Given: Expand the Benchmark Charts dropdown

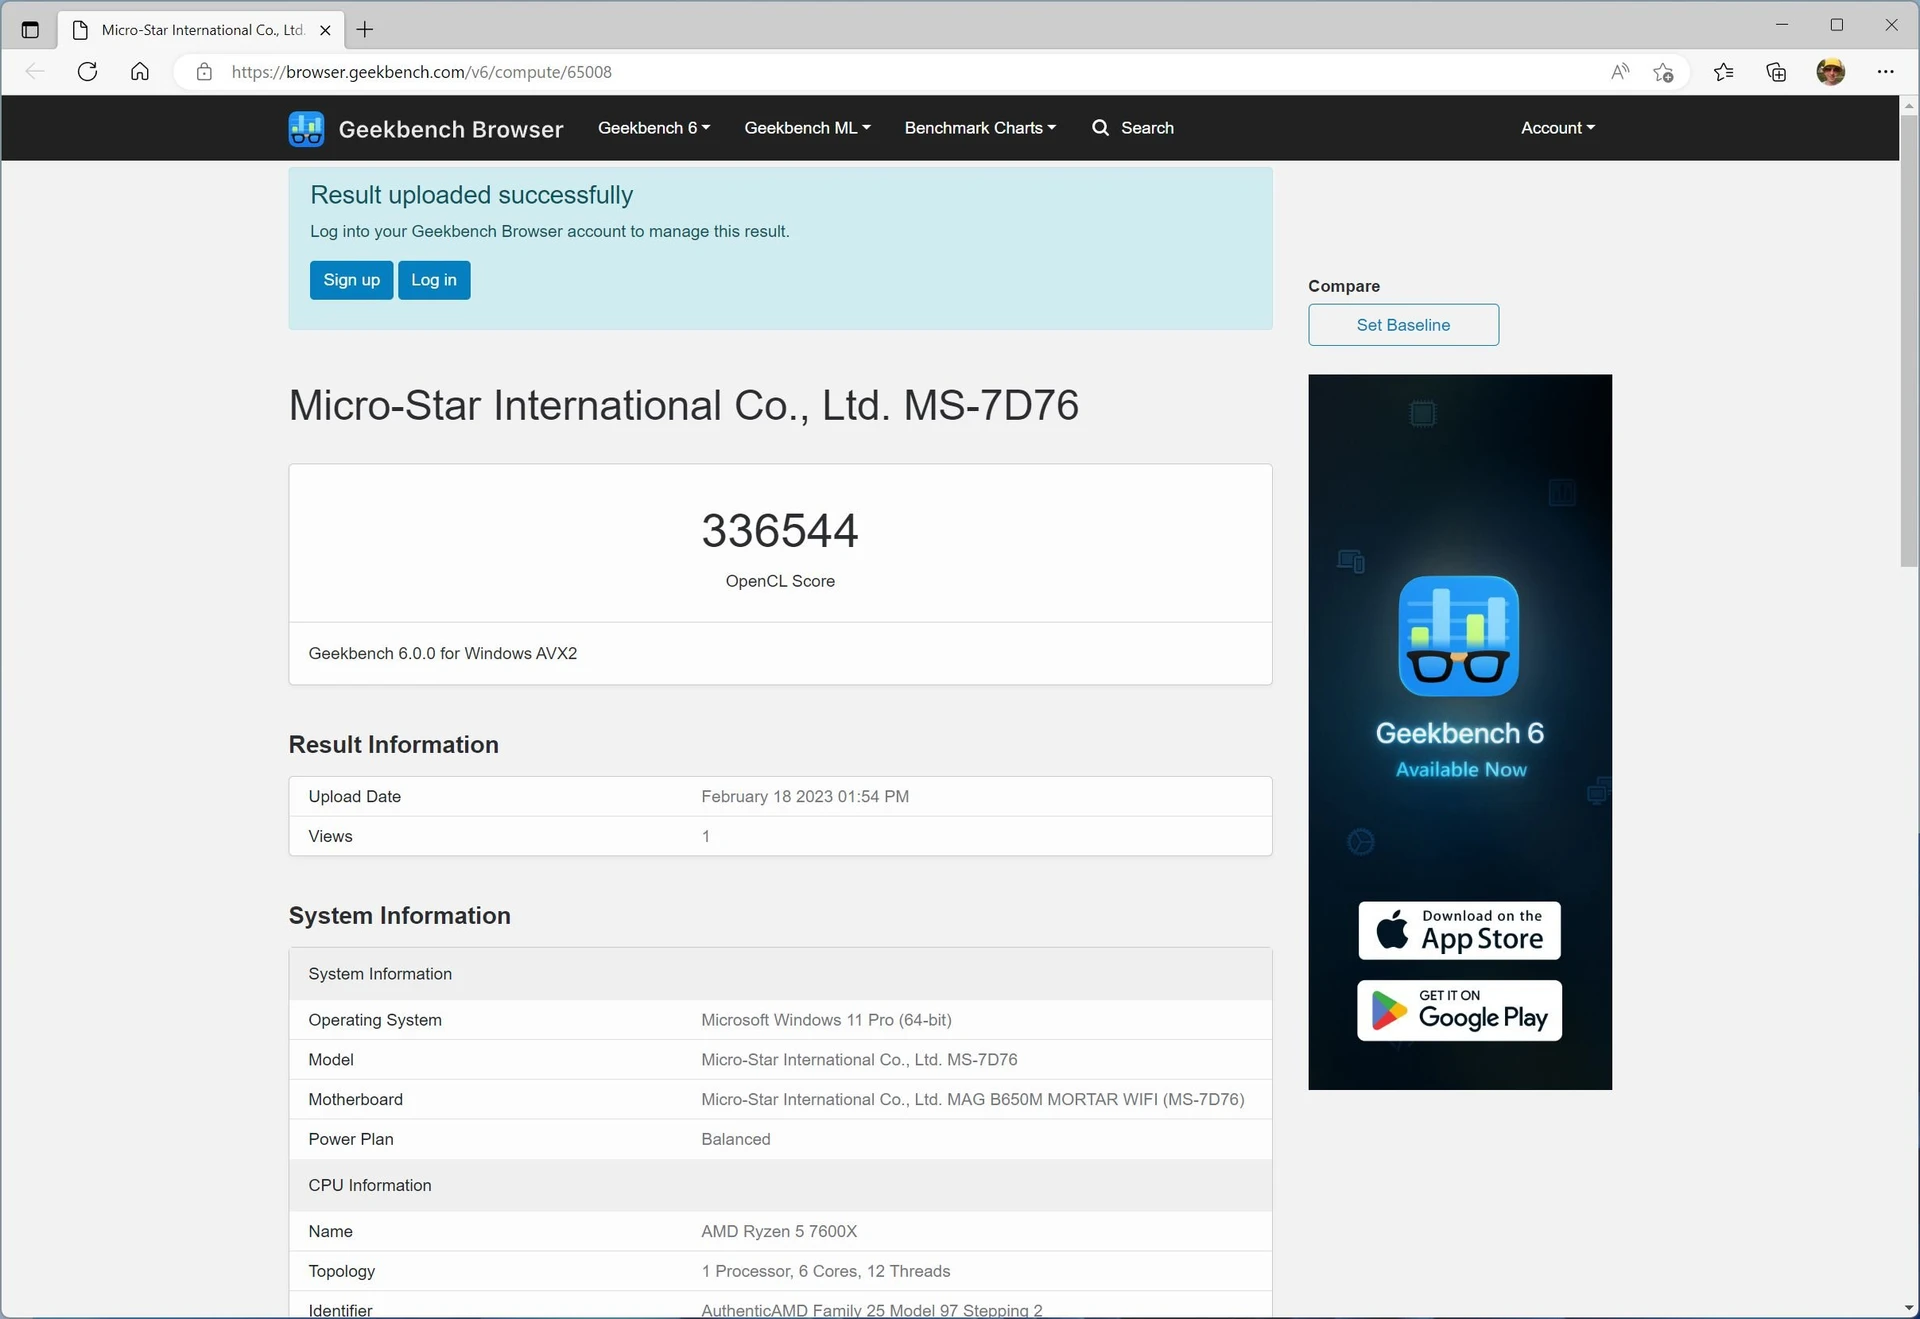Looking at the screenshot, I should click(x=980, y=128).
